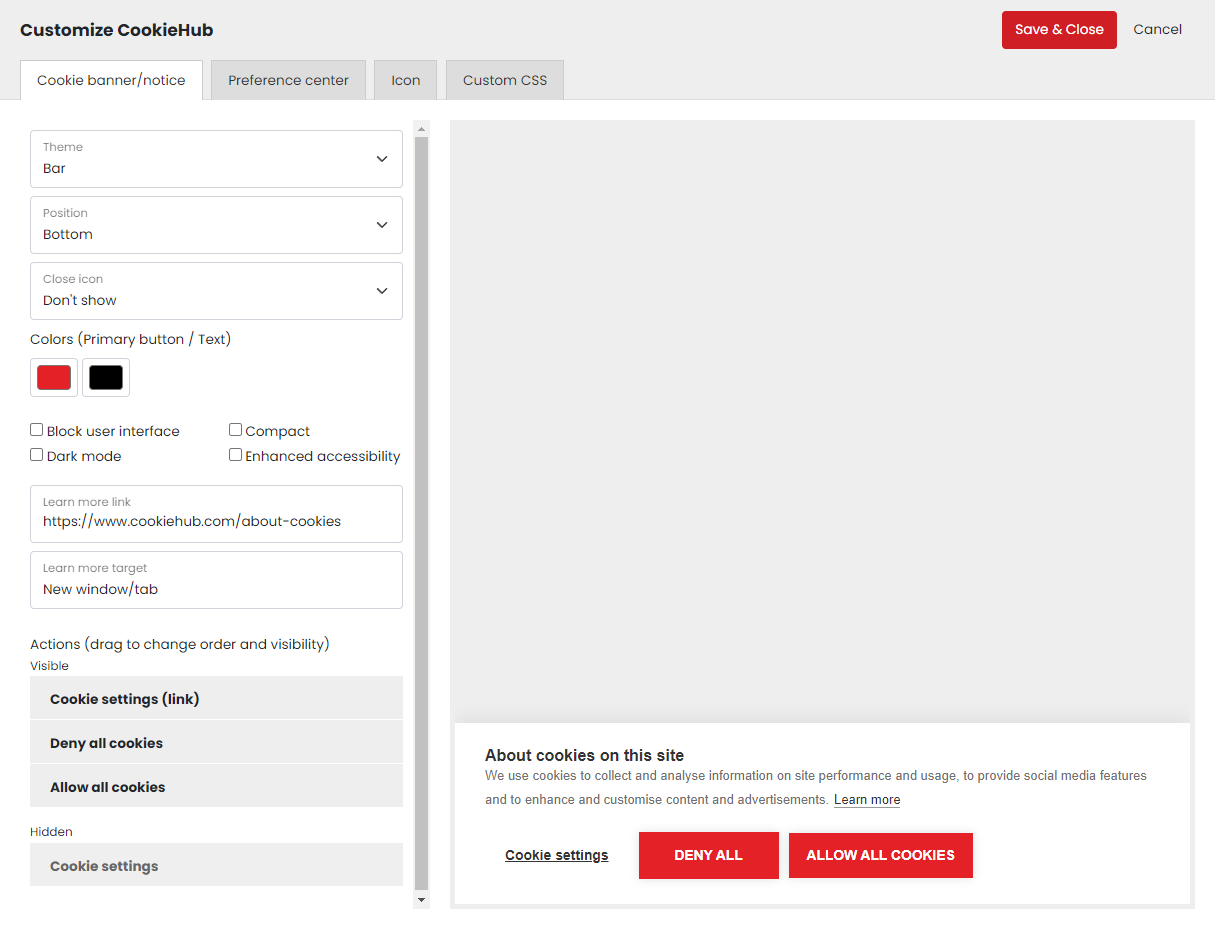Viewport: 1215px width, 929px height.
Task: Expand the Position dropdown set to Bottom
Action: [216, 225]
